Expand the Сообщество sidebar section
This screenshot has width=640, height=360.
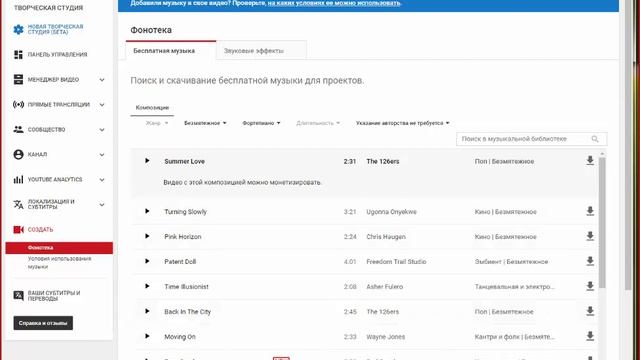[102, 130]
